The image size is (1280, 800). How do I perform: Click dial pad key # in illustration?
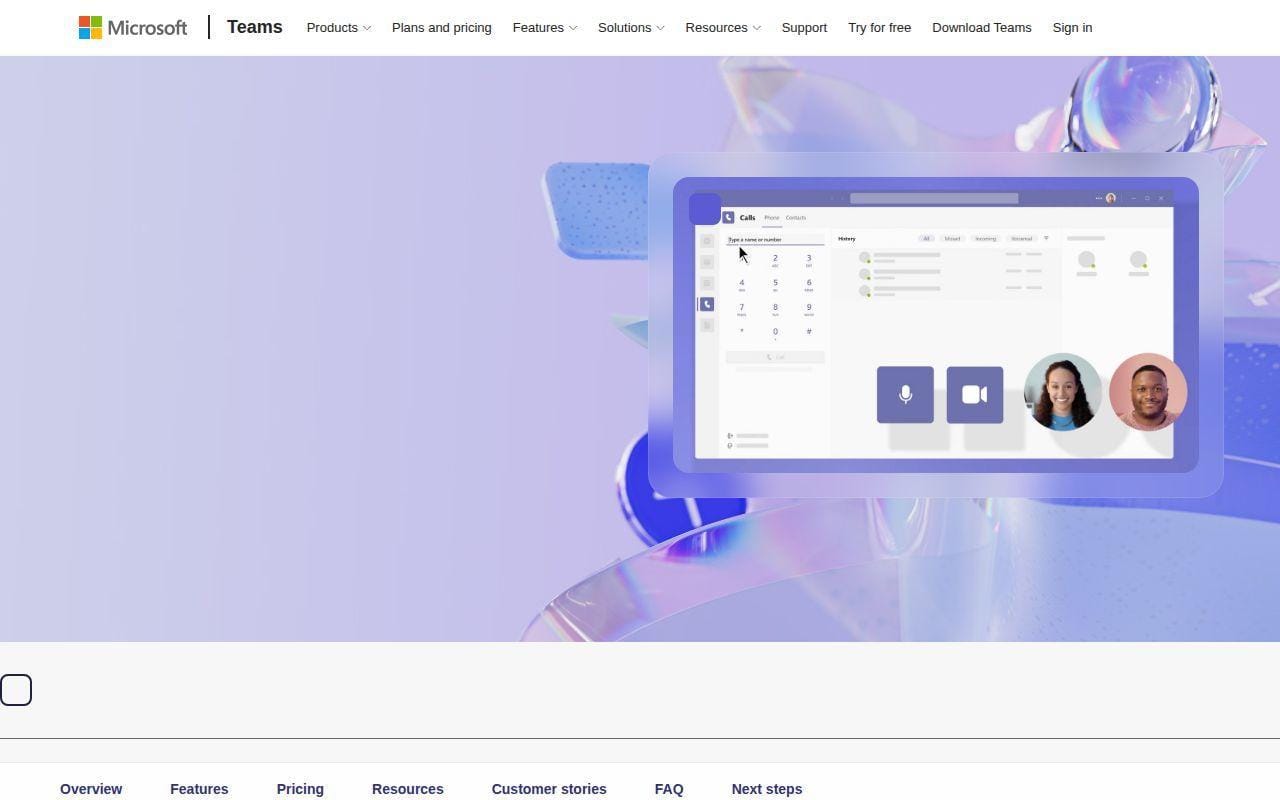point(809,332)
